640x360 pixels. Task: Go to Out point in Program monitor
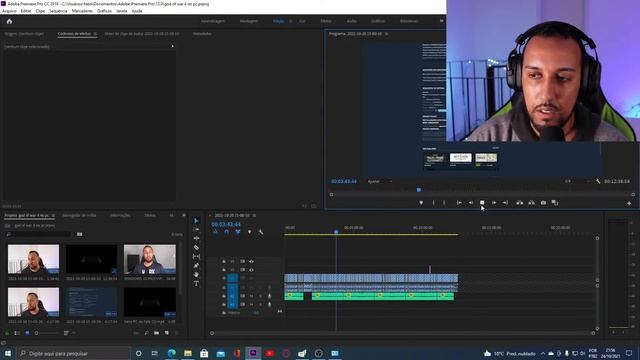505,202
